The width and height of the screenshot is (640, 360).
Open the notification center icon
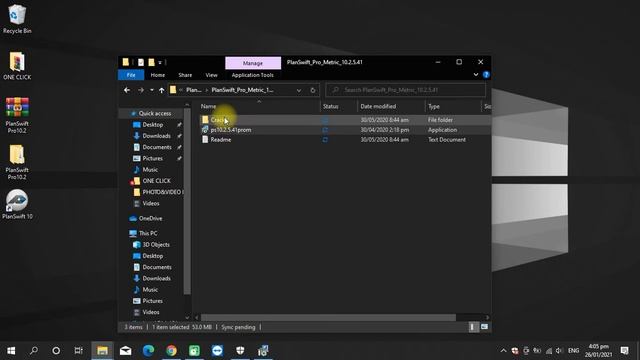[x=624, y=351]
